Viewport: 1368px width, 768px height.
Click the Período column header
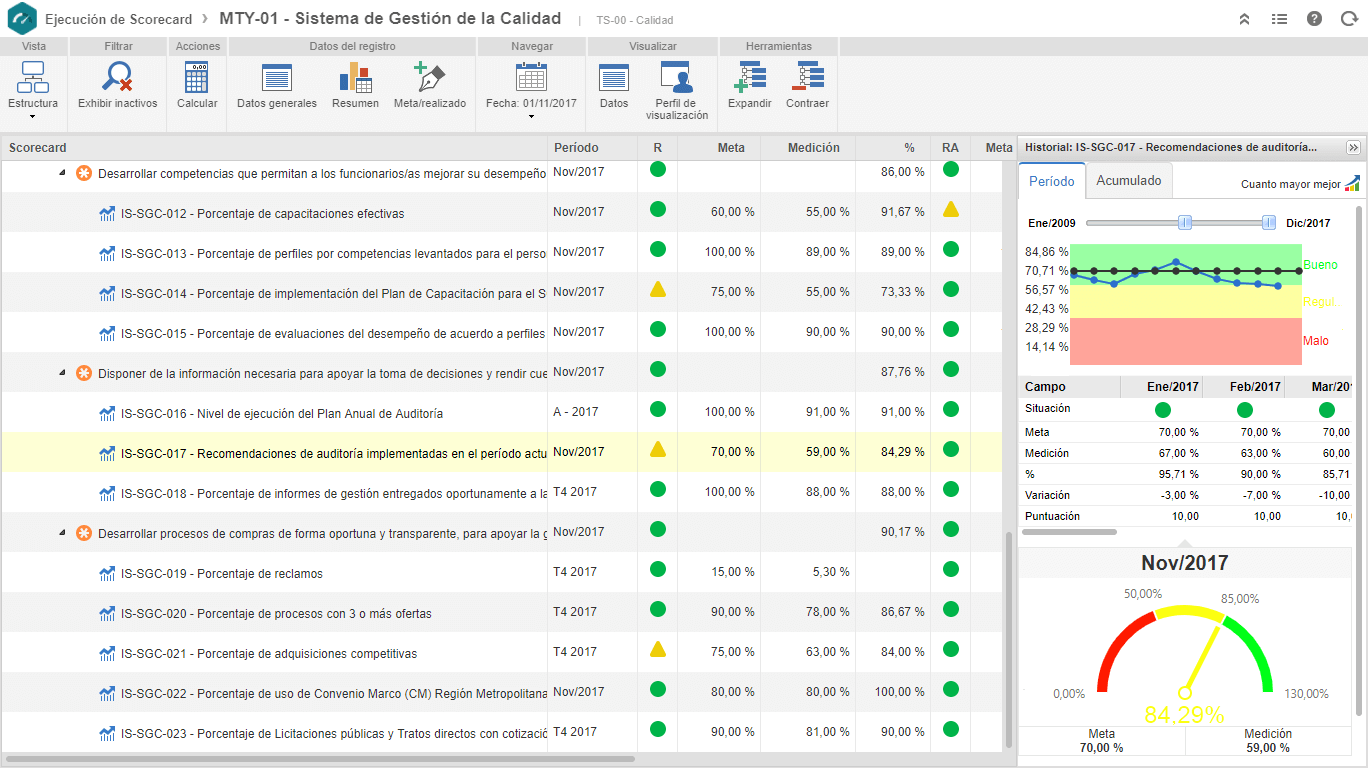(592, 148)
